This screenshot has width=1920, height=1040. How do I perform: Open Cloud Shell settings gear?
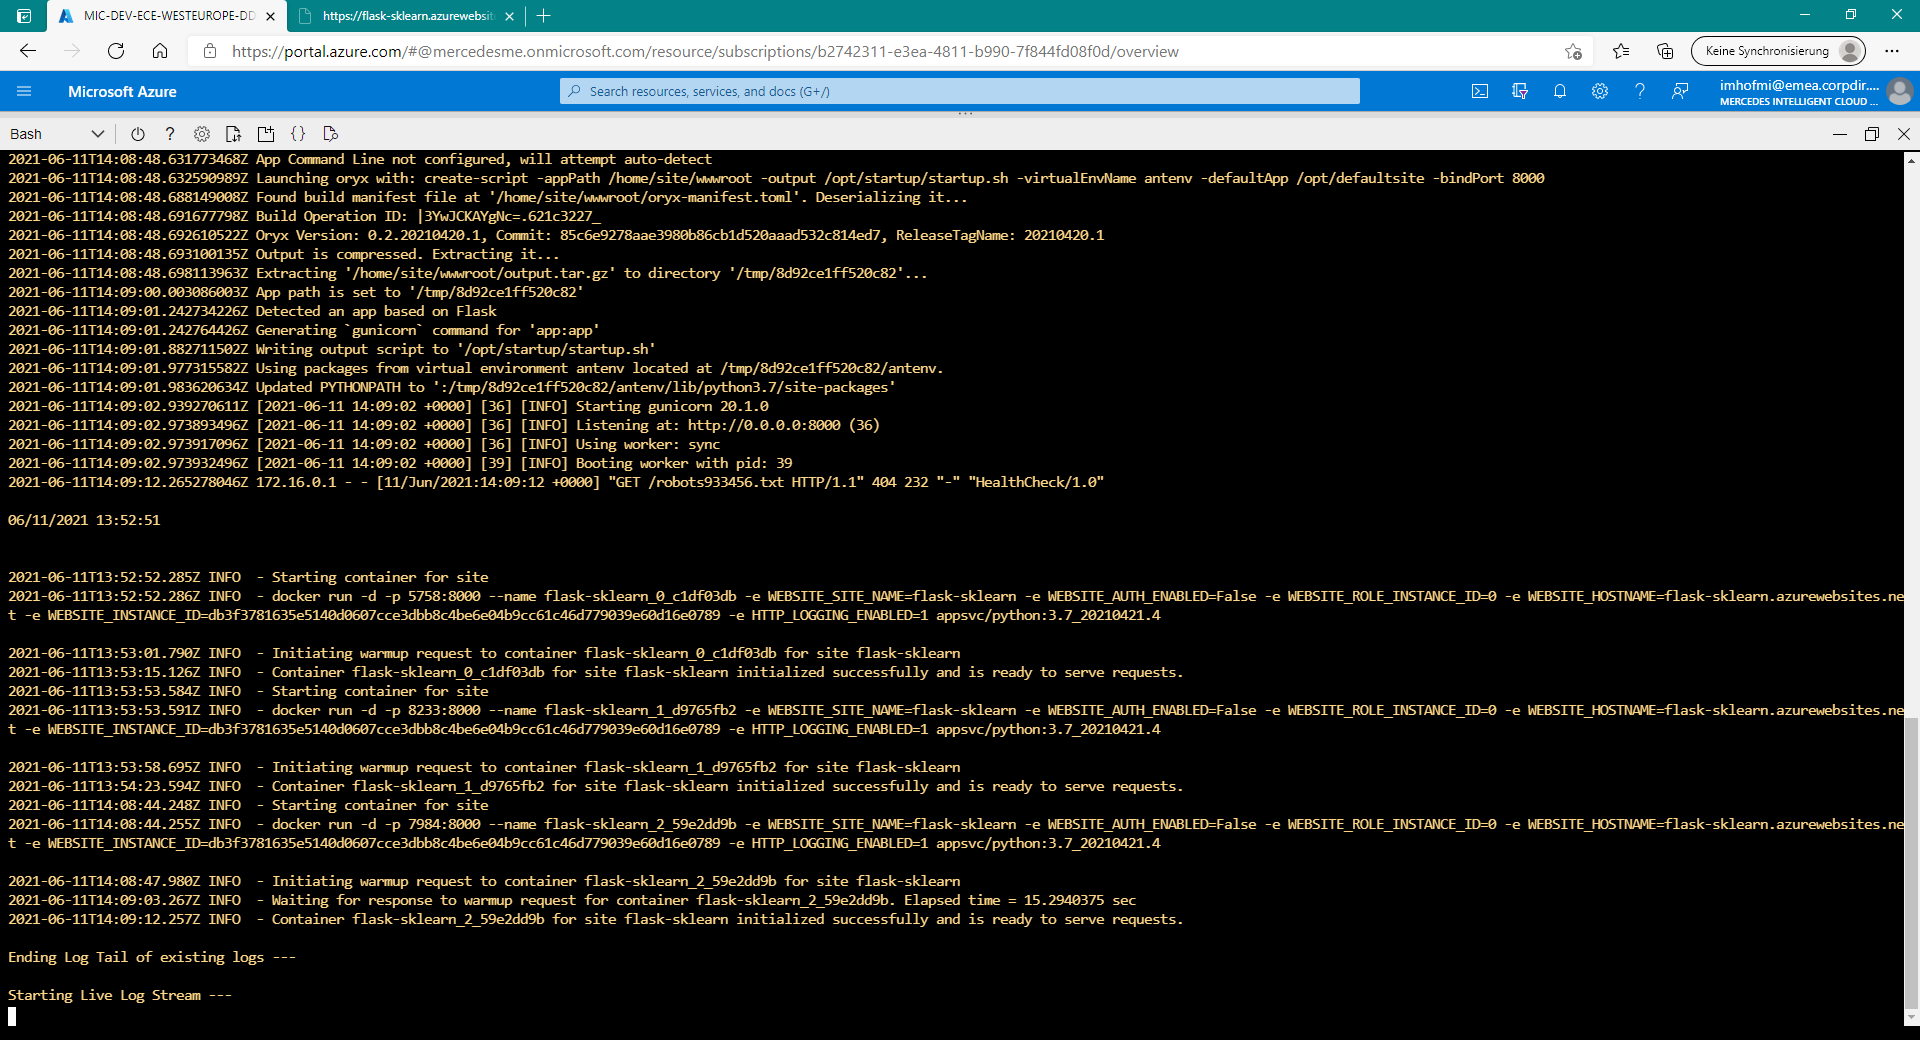pos(202,134)
